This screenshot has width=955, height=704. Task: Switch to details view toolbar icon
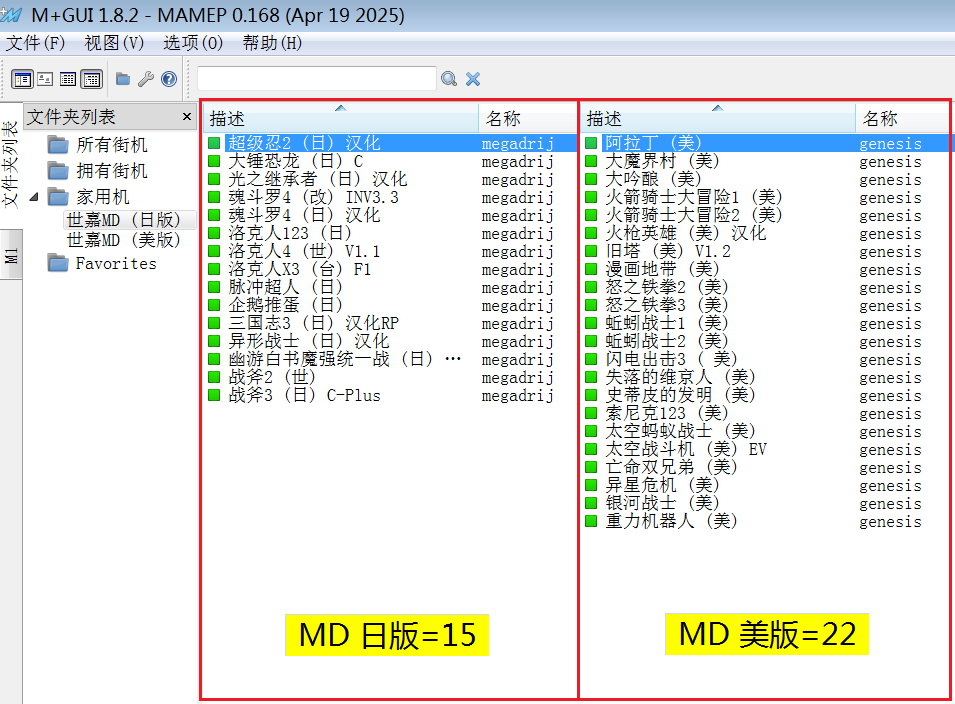tap(92, 79)
